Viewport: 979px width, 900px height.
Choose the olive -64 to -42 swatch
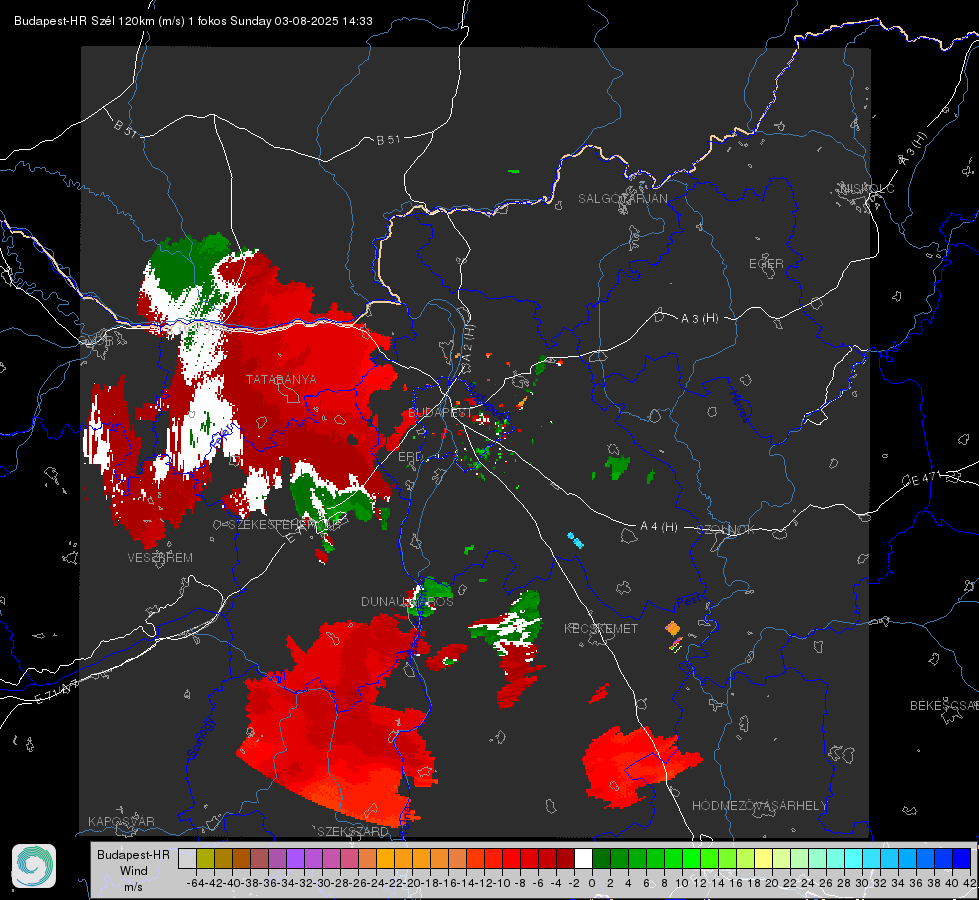click(205, 858)
